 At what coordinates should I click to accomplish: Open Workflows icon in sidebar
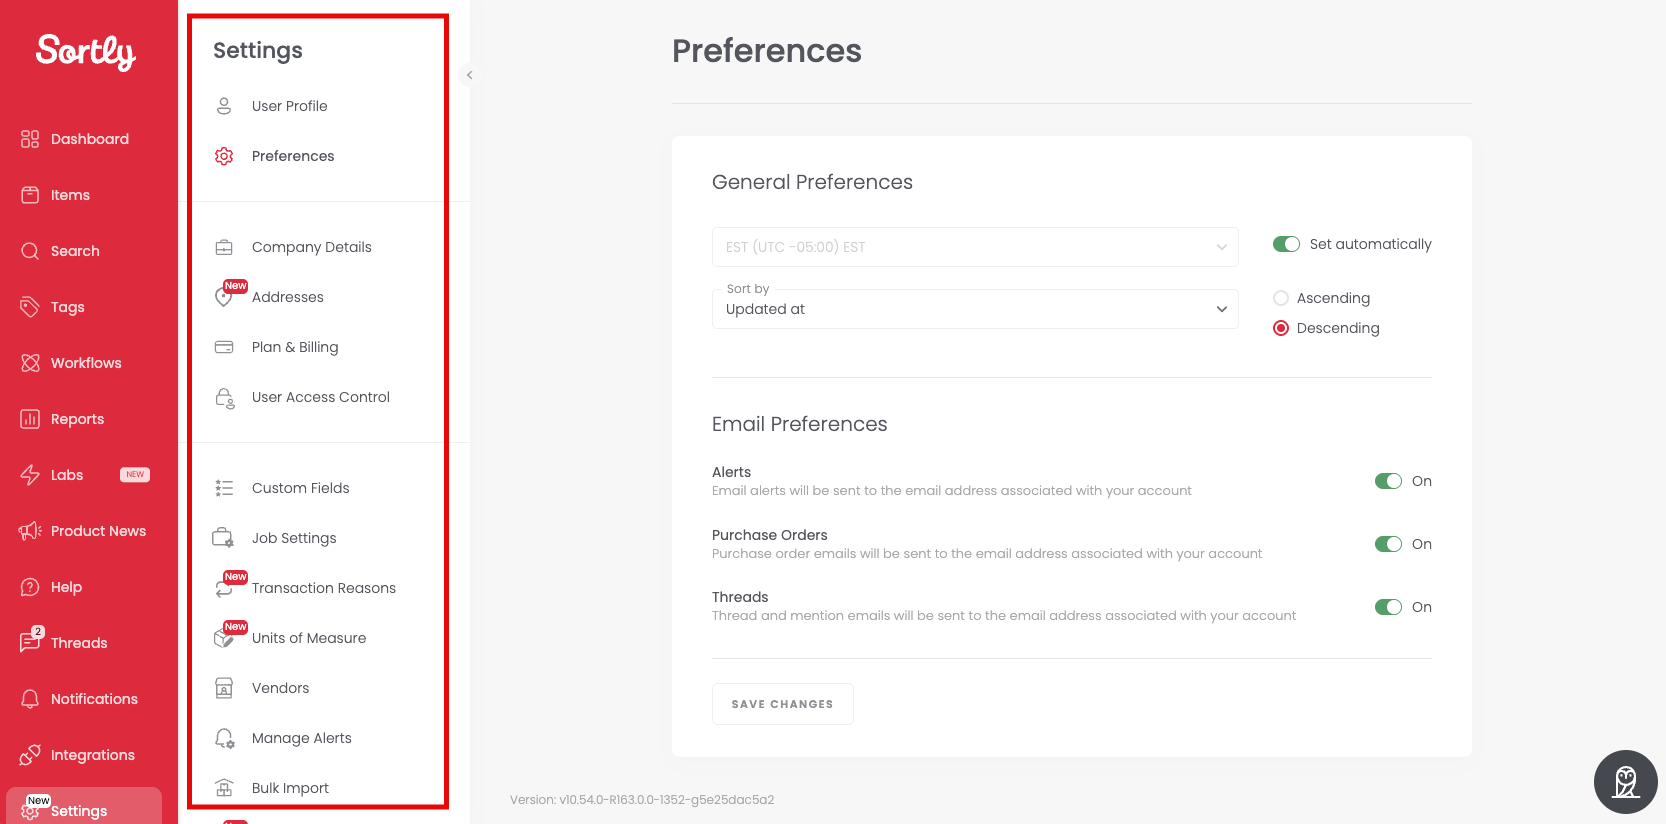tap(30, 363)
